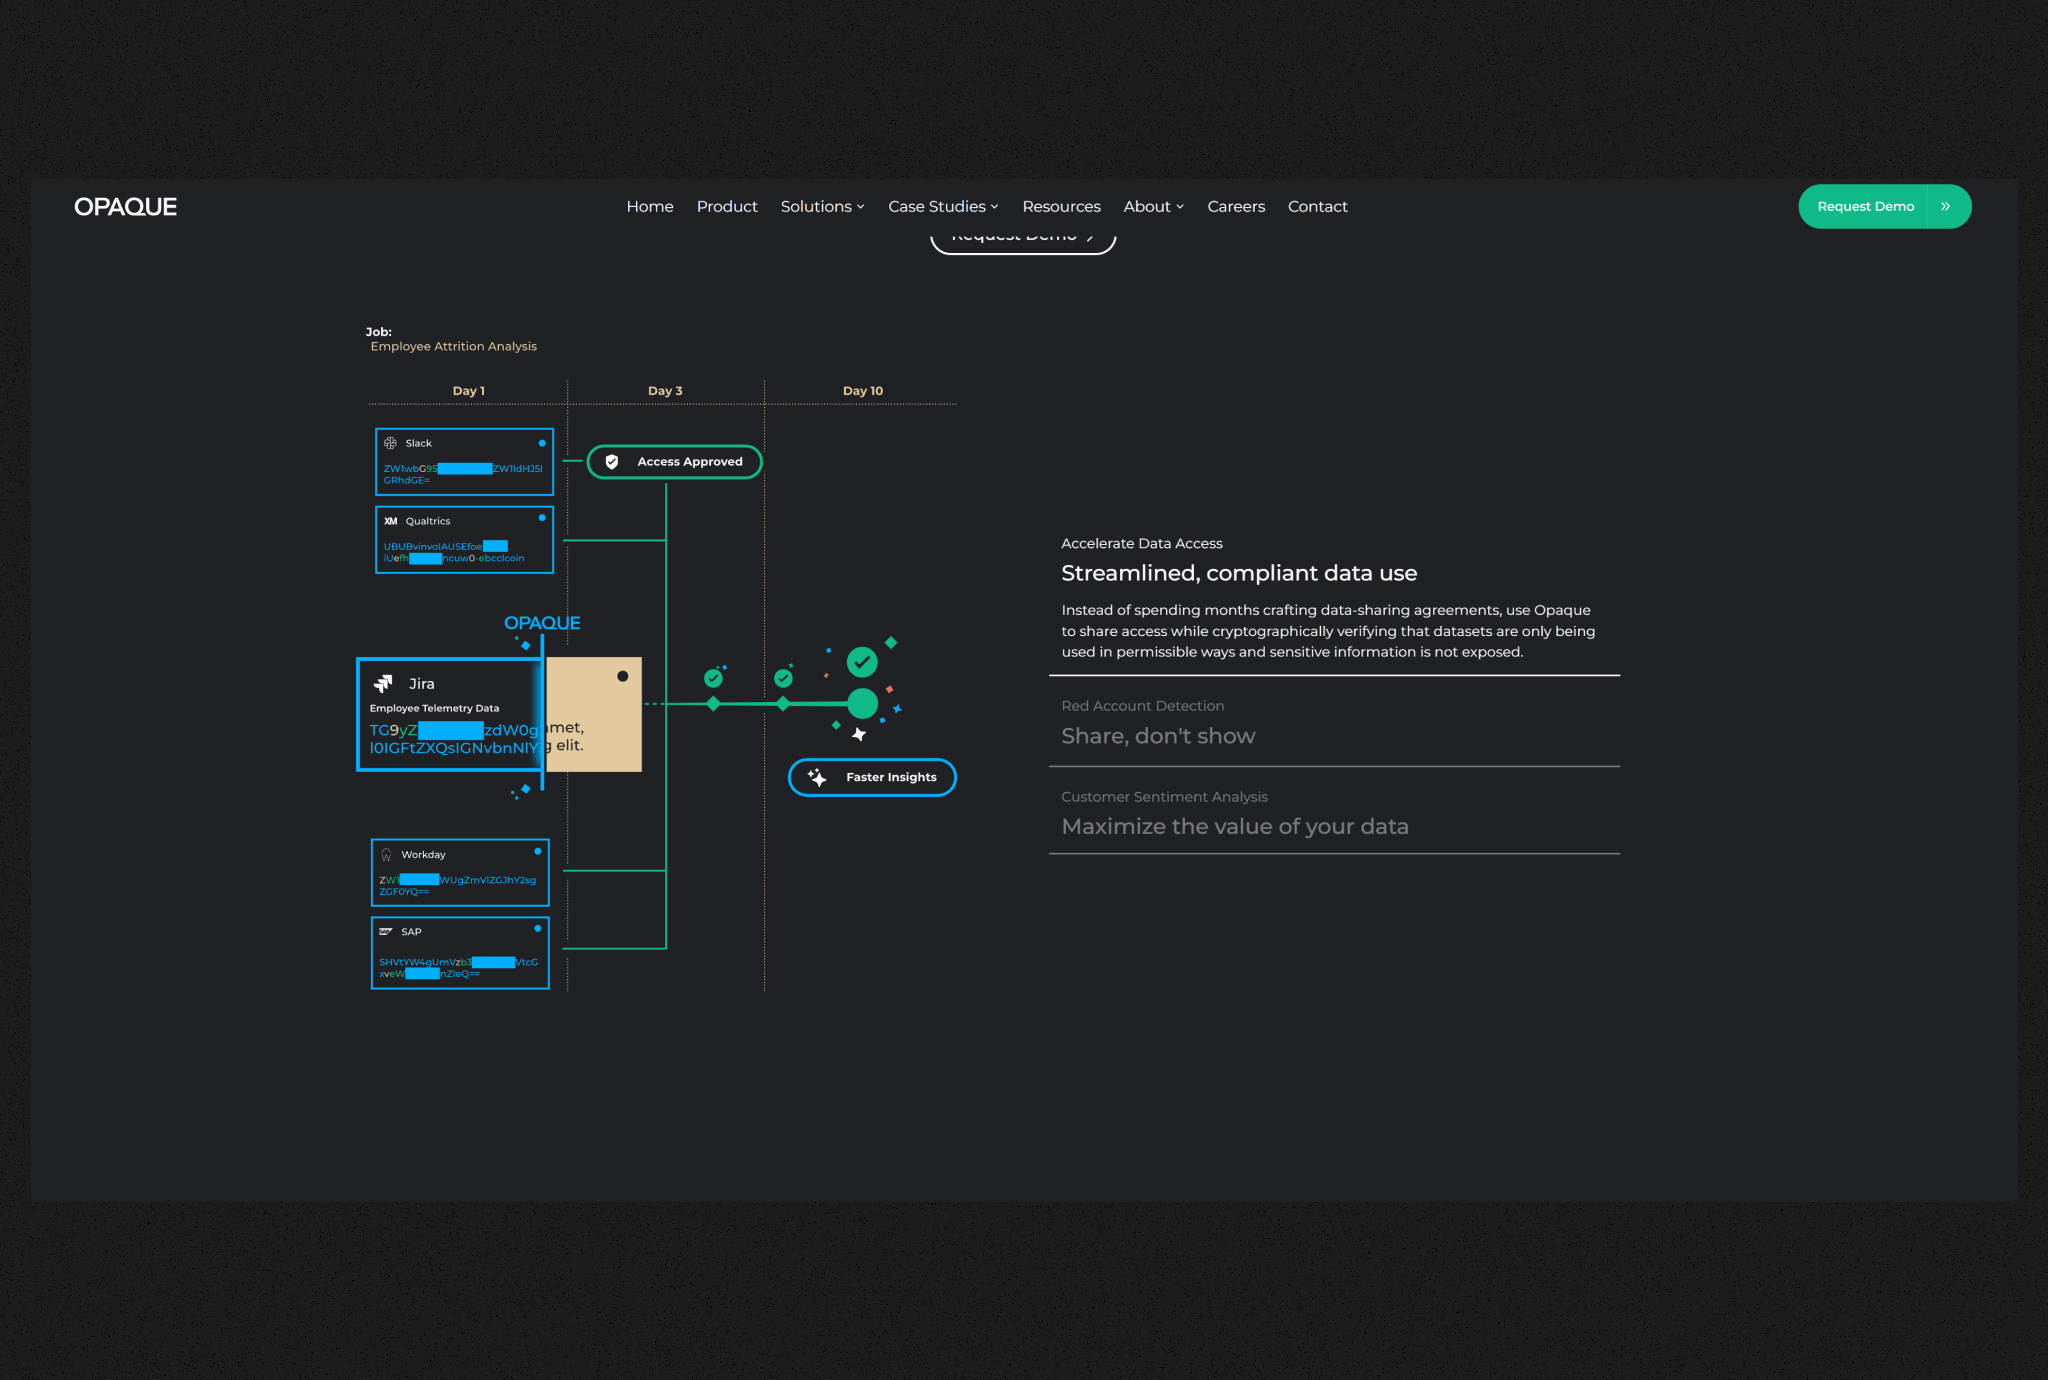2048x1380 pixels.
Task: Click the Jira logo icon
Action: 383,684
